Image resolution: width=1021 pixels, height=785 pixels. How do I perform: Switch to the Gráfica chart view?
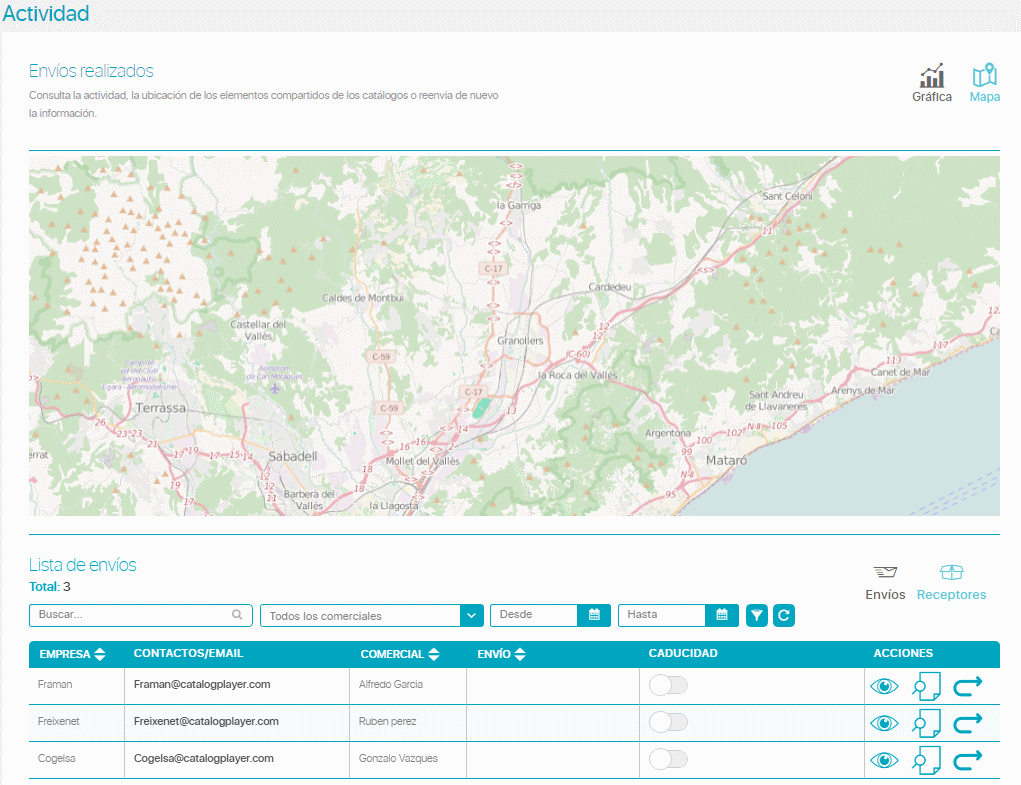click(x=932, y=83)
